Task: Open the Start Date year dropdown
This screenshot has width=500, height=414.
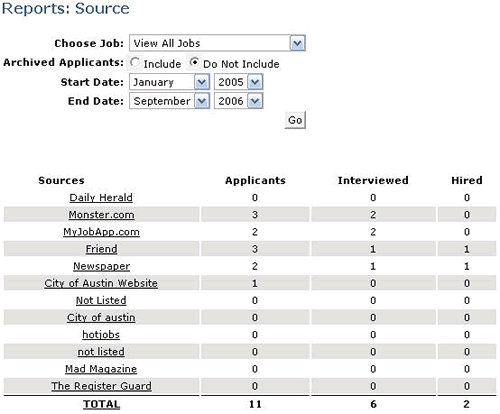Action: pos(238,82)
